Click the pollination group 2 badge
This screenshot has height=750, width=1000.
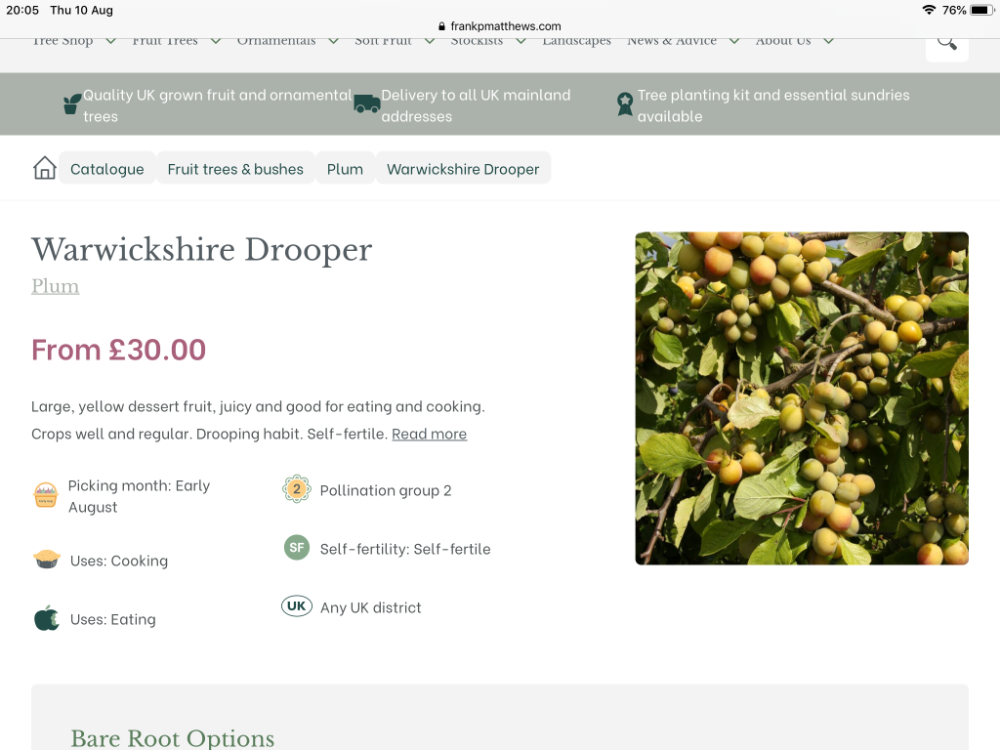click(x=297, y=489)
